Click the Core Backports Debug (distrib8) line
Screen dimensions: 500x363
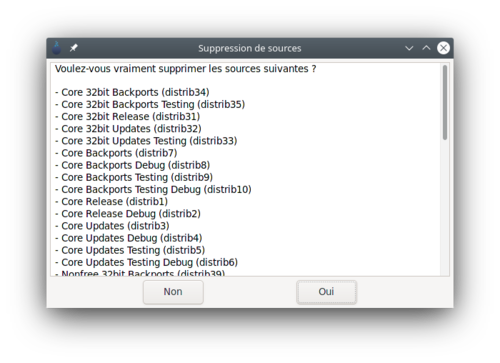[x=133, y=165]
